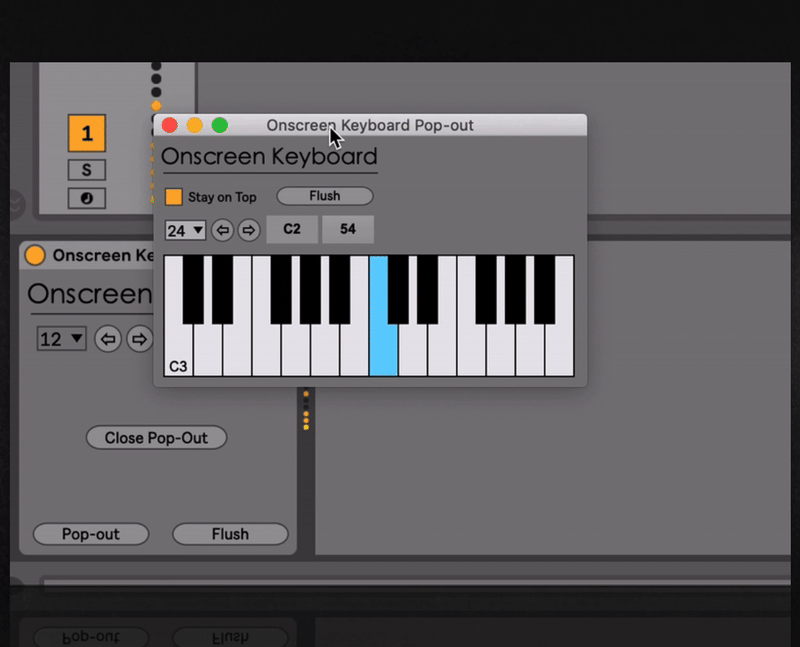The image size is (800, 647).
Task: Play the D3 white key next to C3
Action: tap(208, 352)
